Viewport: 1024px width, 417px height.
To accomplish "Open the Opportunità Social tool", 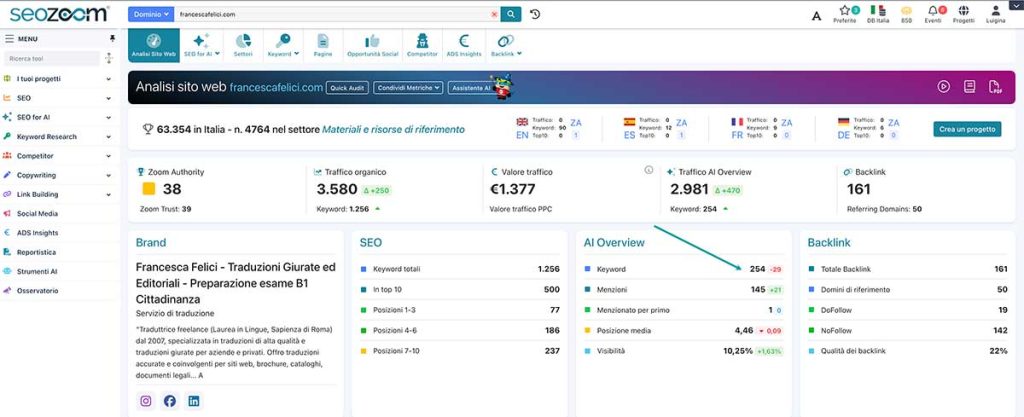I will point(372,45).
